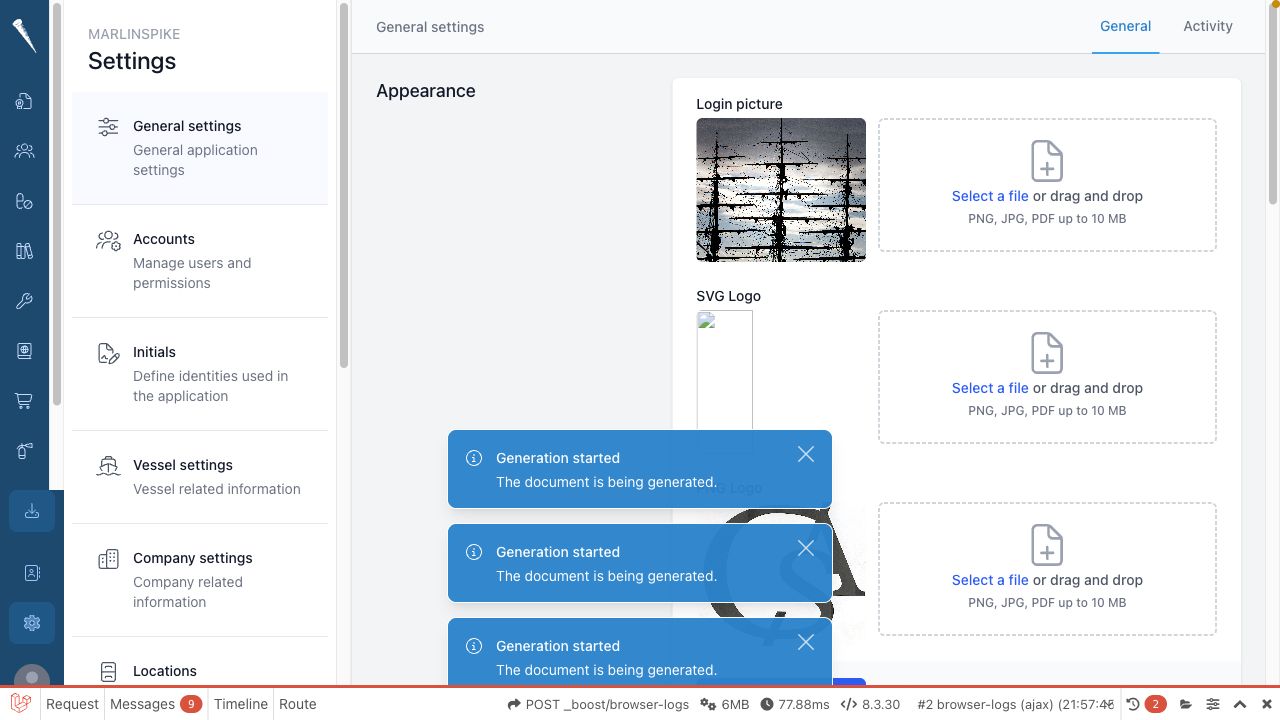Open the #2 browser-logs request dropdown
1280x720 pixels.
coord(1015,704)
